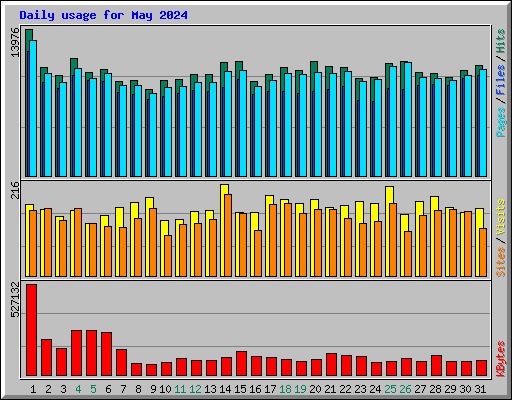Click the red KBytes bar for day 4

[x=76, y=353]
